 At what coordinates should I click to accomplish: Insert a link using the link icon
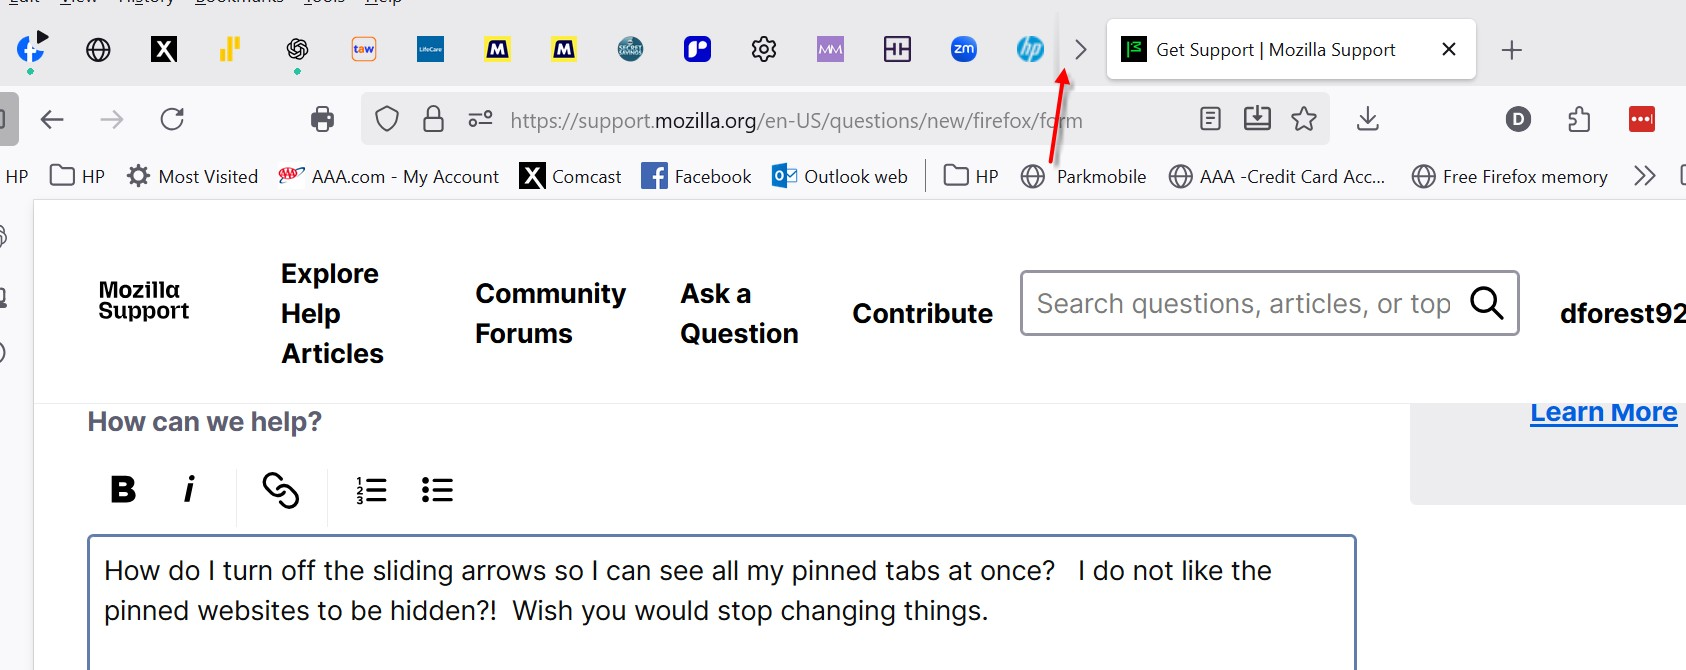281,490
